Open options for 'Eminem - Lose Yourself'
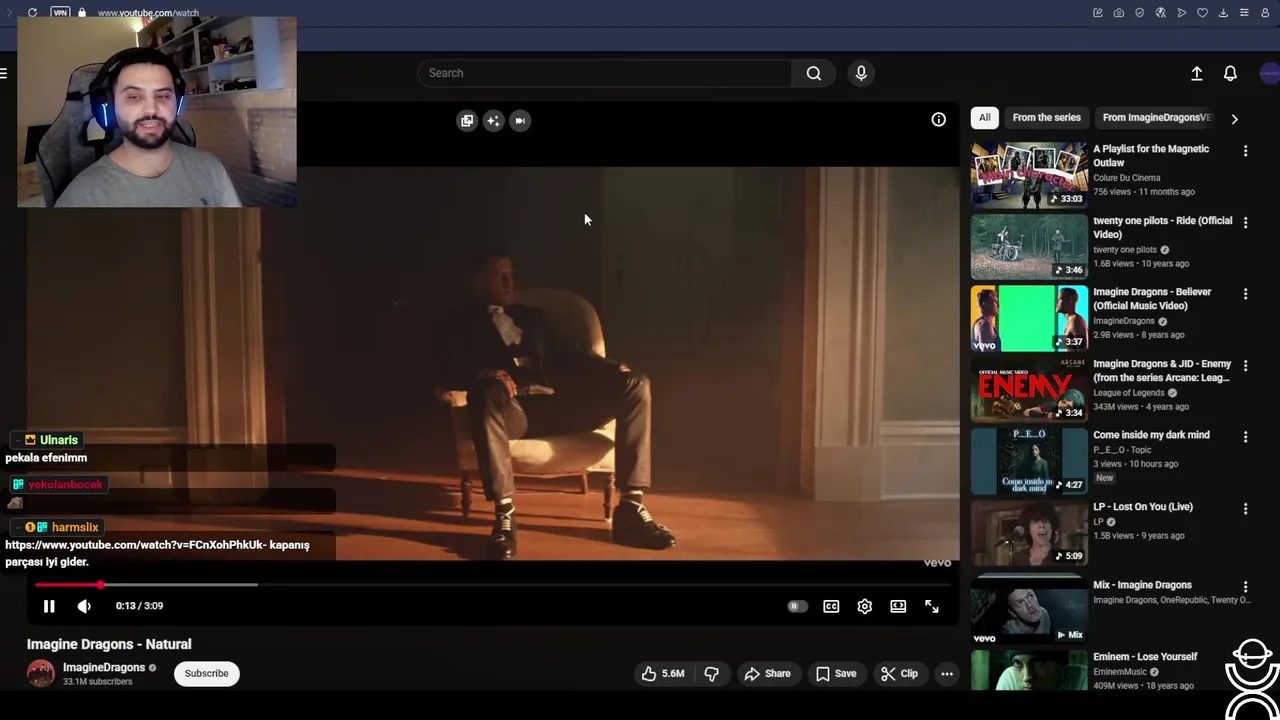The width and height of the screenshot is (1280, 720). (1245, 659)
